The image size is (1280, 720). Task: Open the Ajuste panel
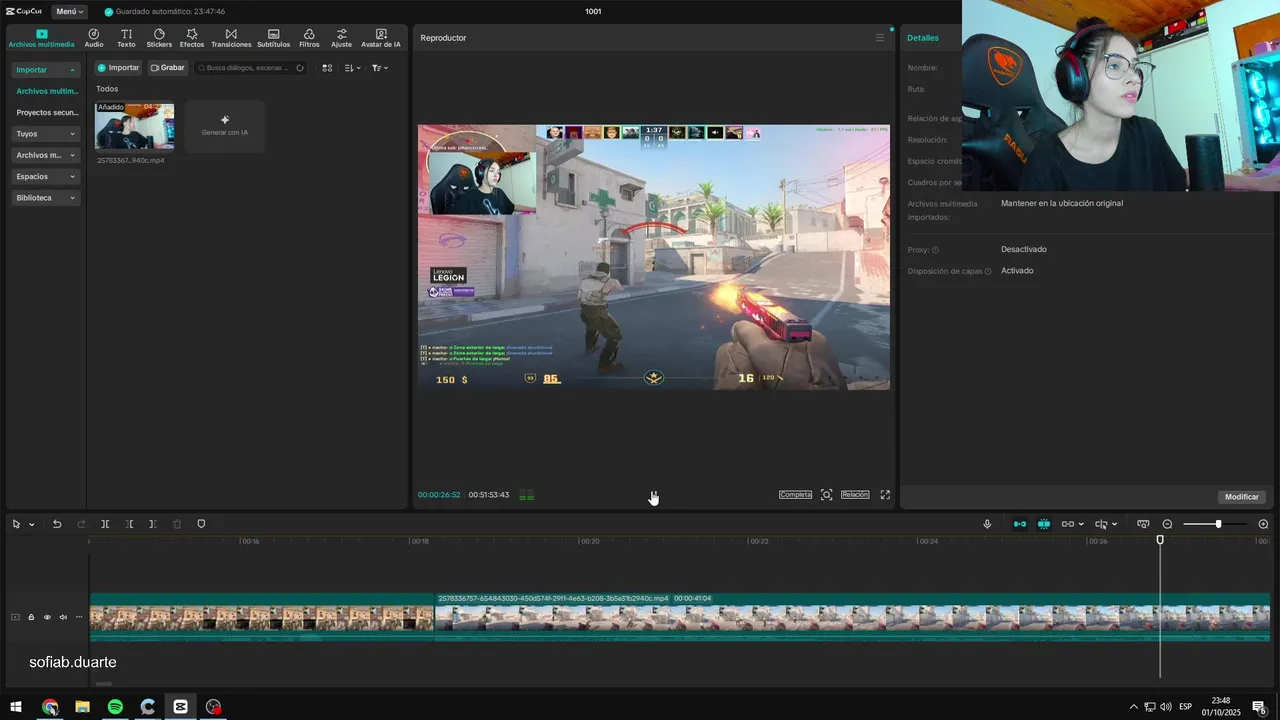(x=342, y=38)
